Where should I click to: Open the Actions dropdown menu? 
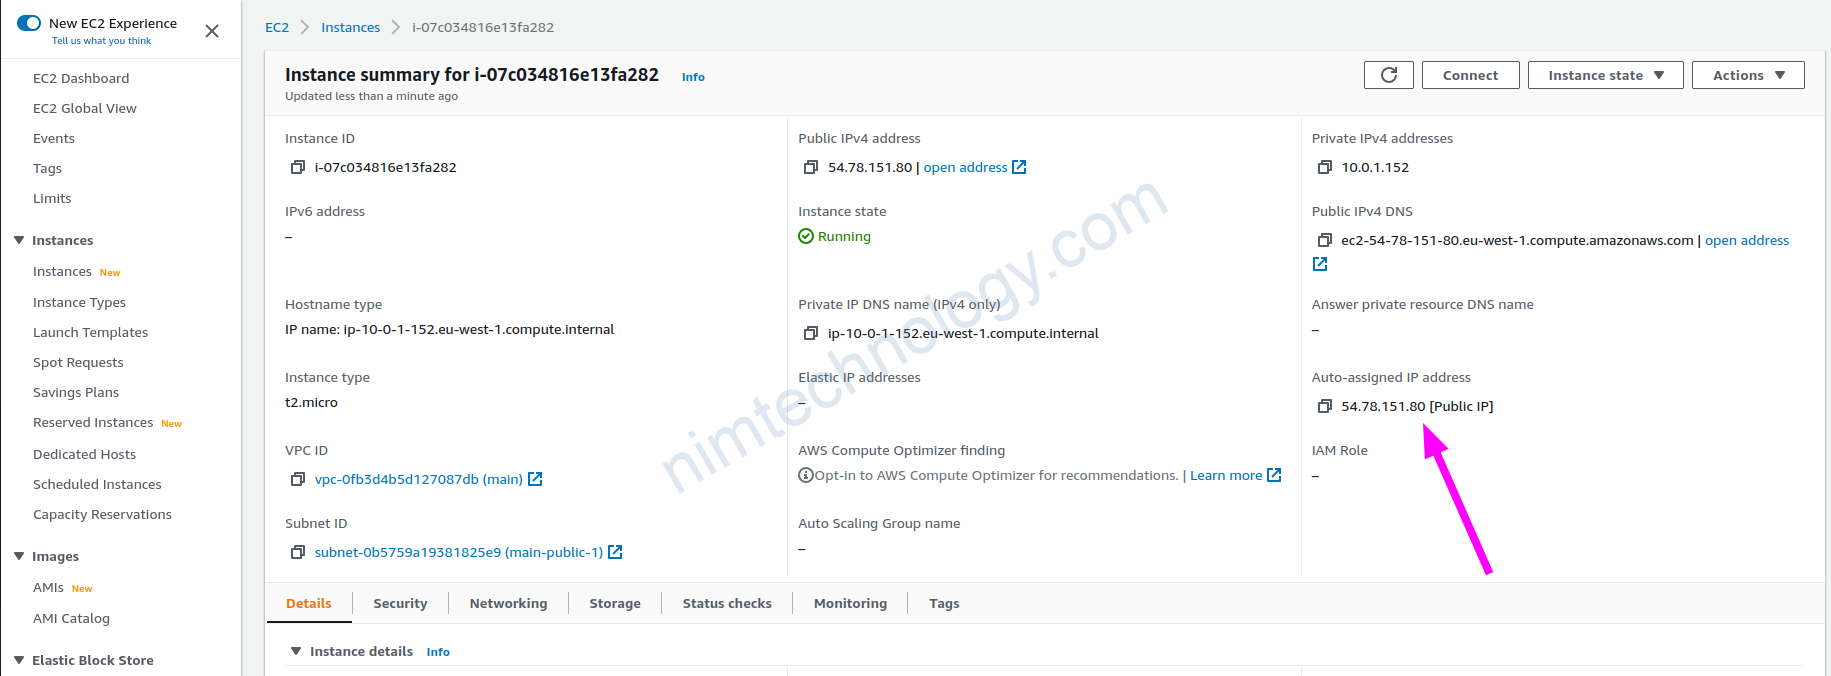(1748, 75)
